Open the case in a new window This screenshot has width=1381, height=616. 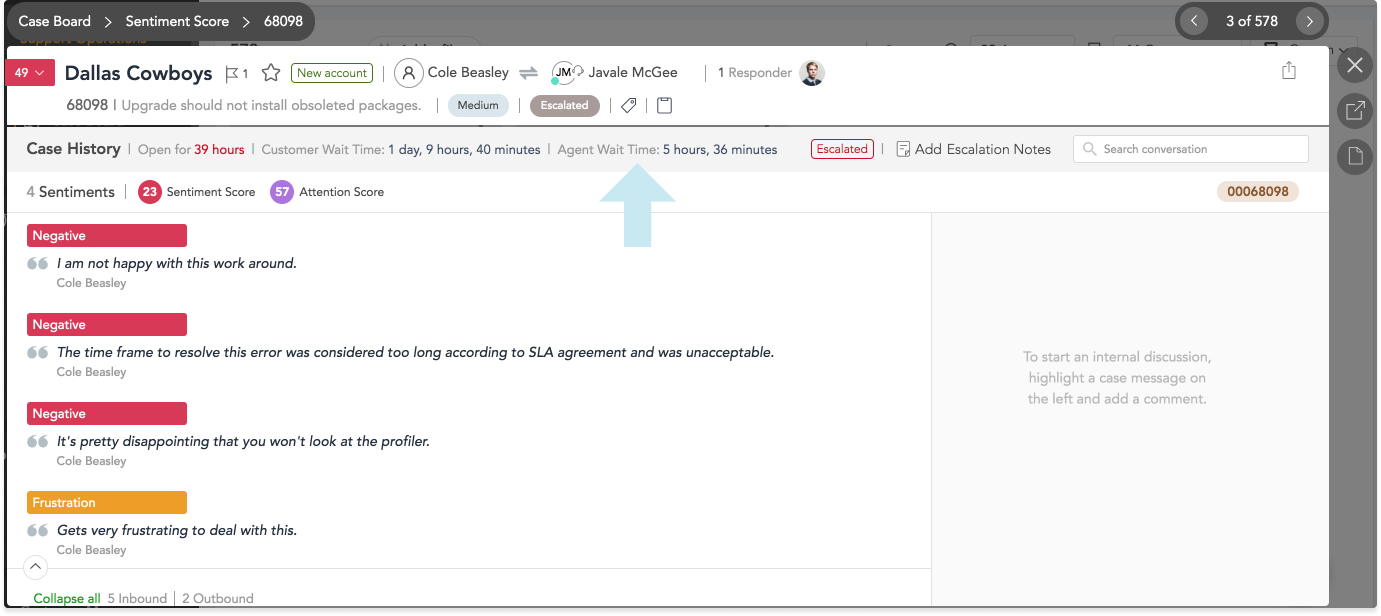tap(1354, 111)
